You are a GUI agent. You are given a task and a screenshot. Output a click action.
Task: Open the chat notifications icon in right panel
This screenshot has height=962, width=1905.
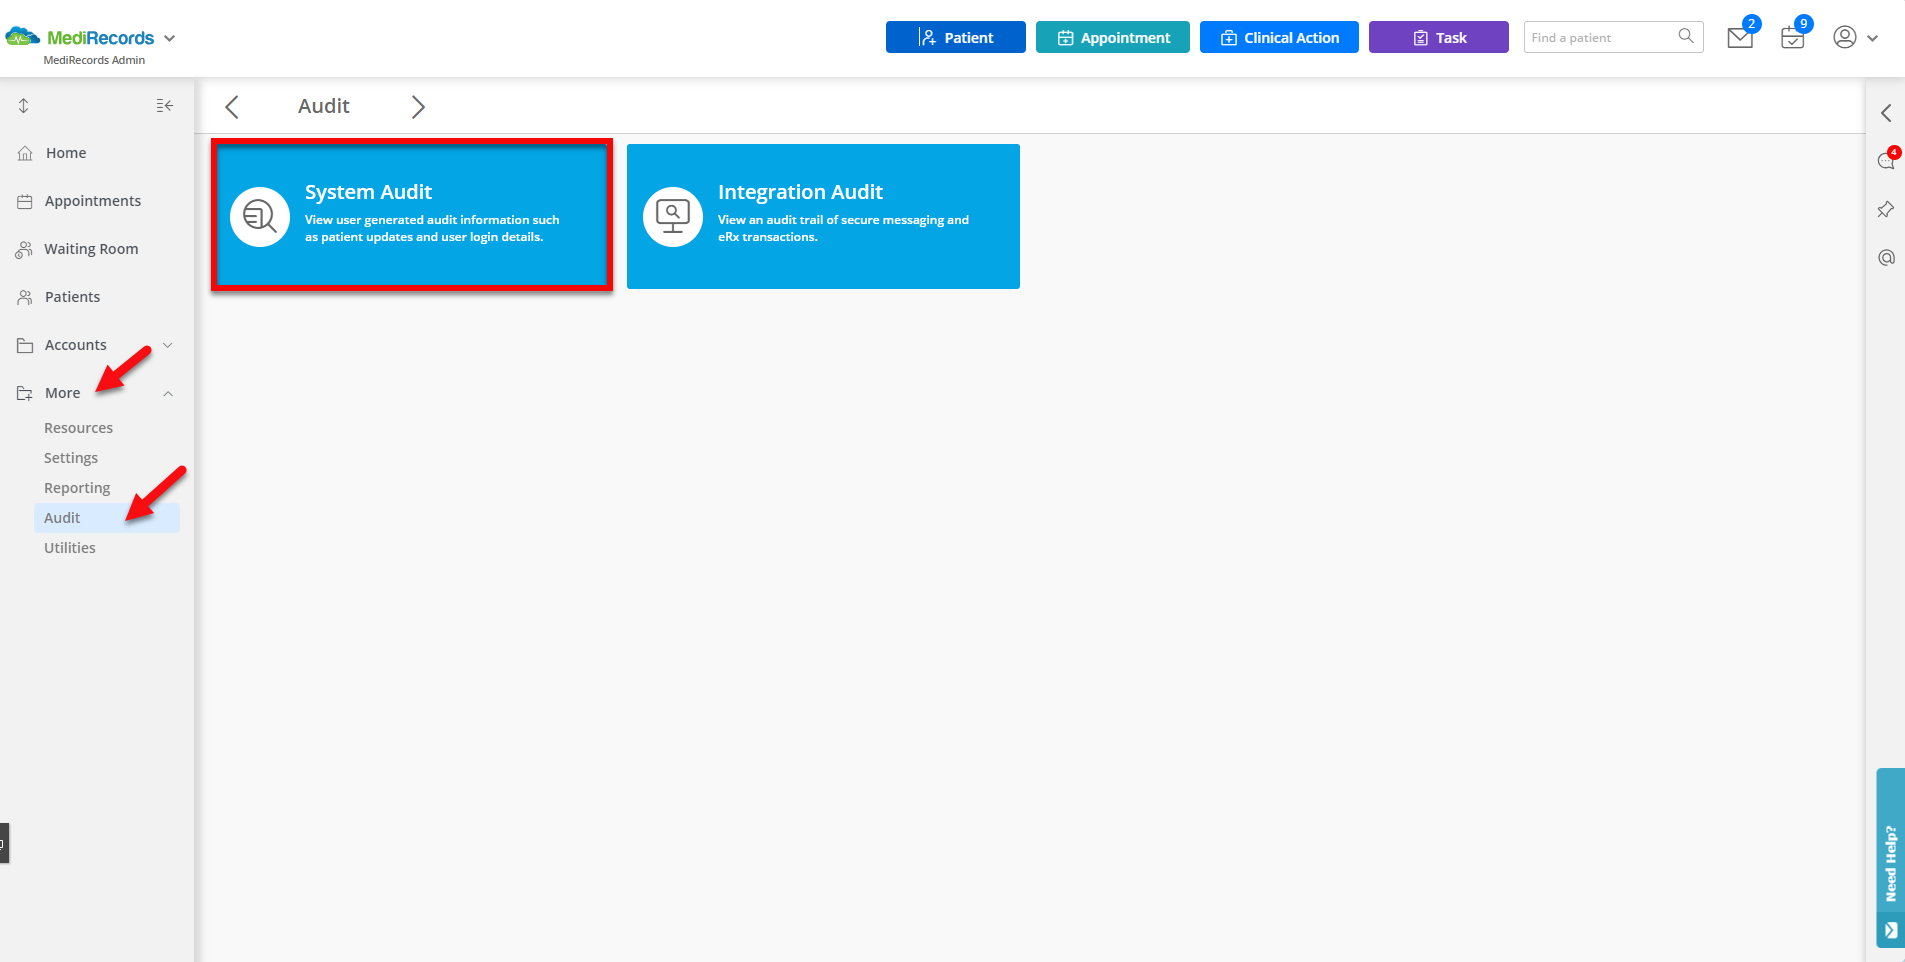point(1887,160)
